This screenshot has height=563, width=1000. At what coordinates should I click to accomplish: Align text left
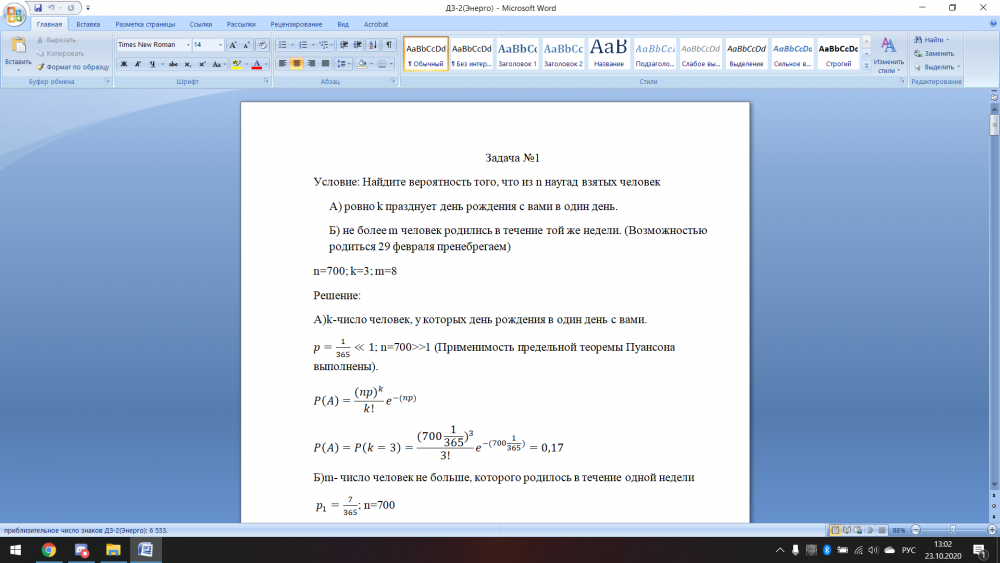point(282,64)
